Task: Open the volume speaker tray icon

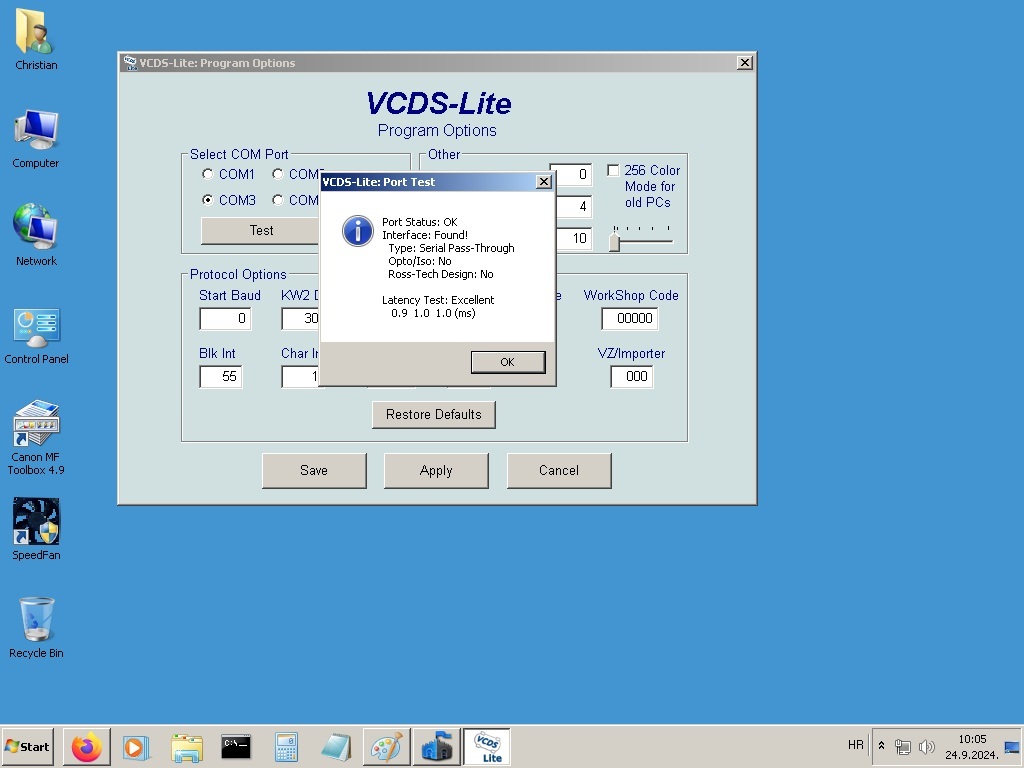Action: [x=926, y=746]
